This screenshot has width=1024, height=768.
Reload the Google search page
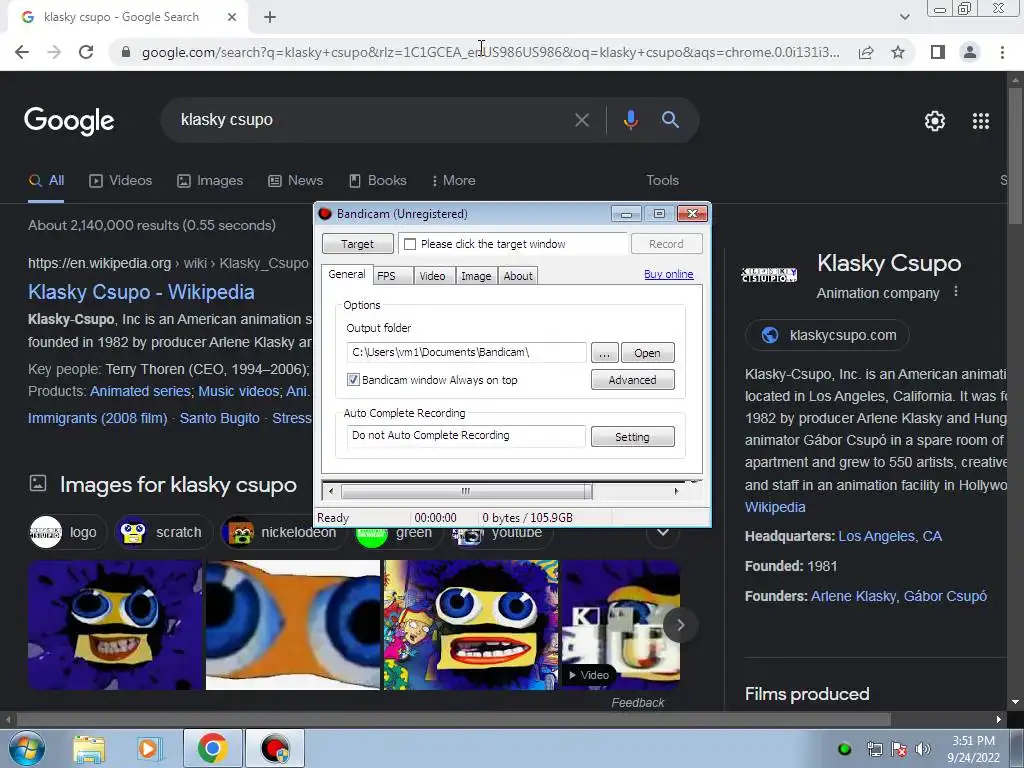[x=86, y=52]
